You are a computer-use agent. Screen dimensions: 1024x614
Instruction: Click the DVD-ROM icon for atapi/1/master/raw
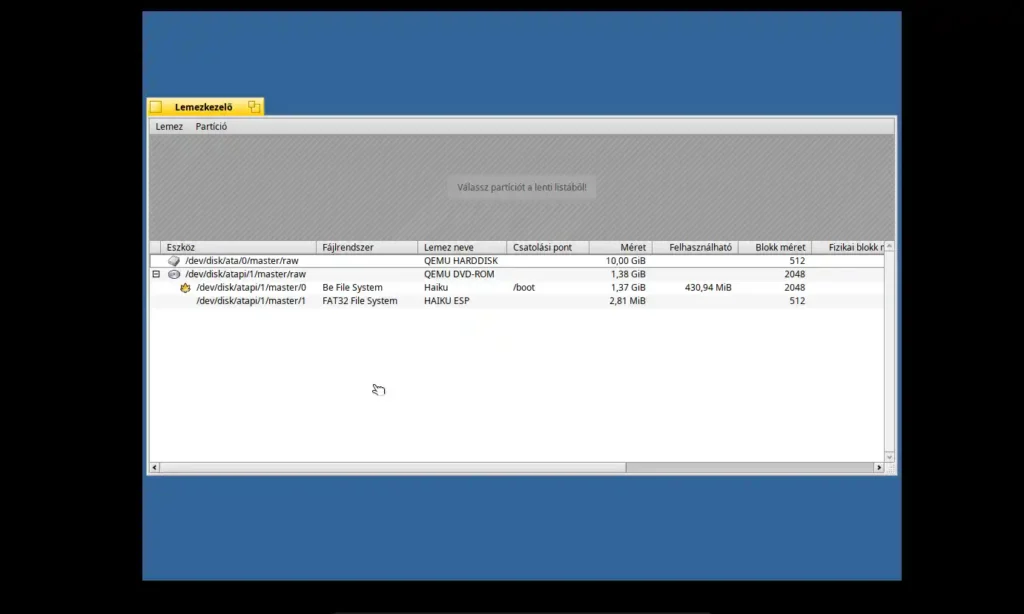(174, 274)
